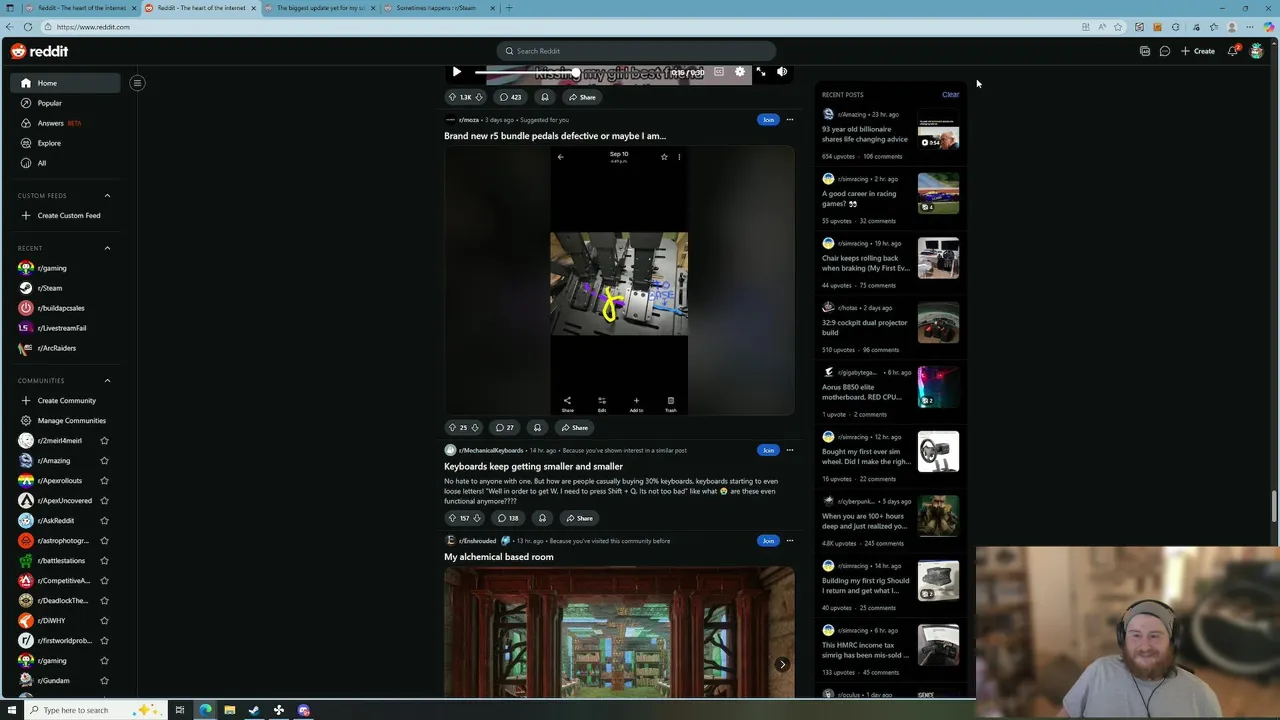Open the 138 comments on the keyboards post
This screenshot has width=1280, height=720.
point(509,518)
